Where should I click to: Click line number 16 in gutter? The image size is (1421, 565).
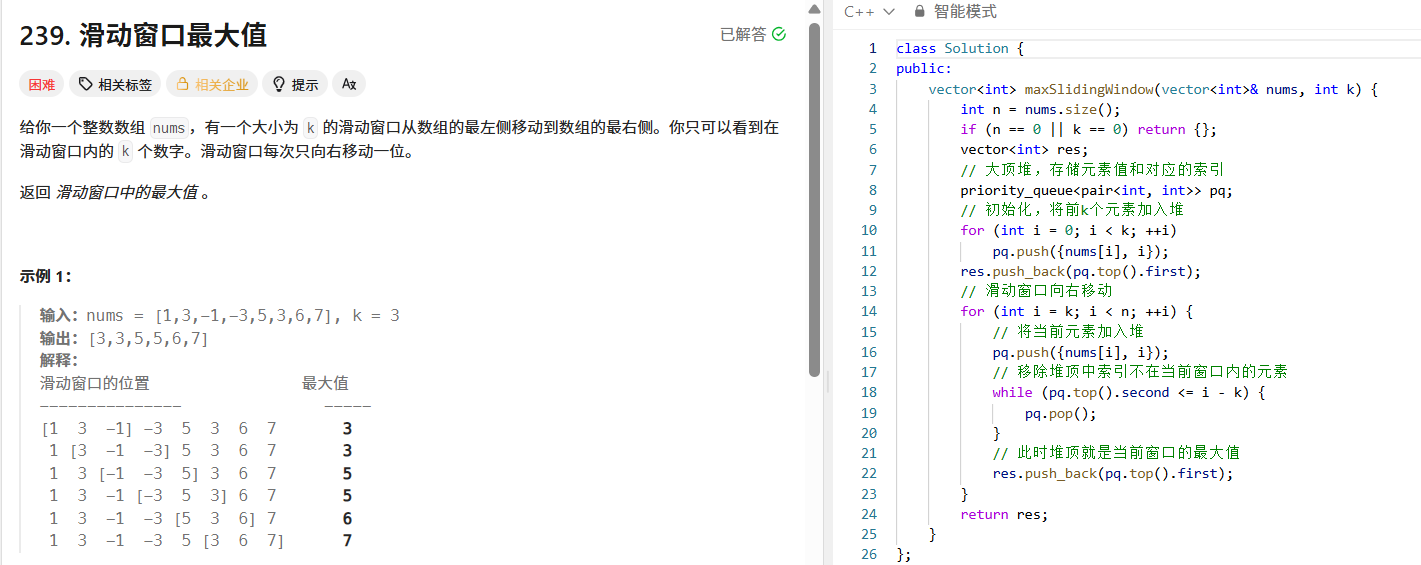coord(868,352)
